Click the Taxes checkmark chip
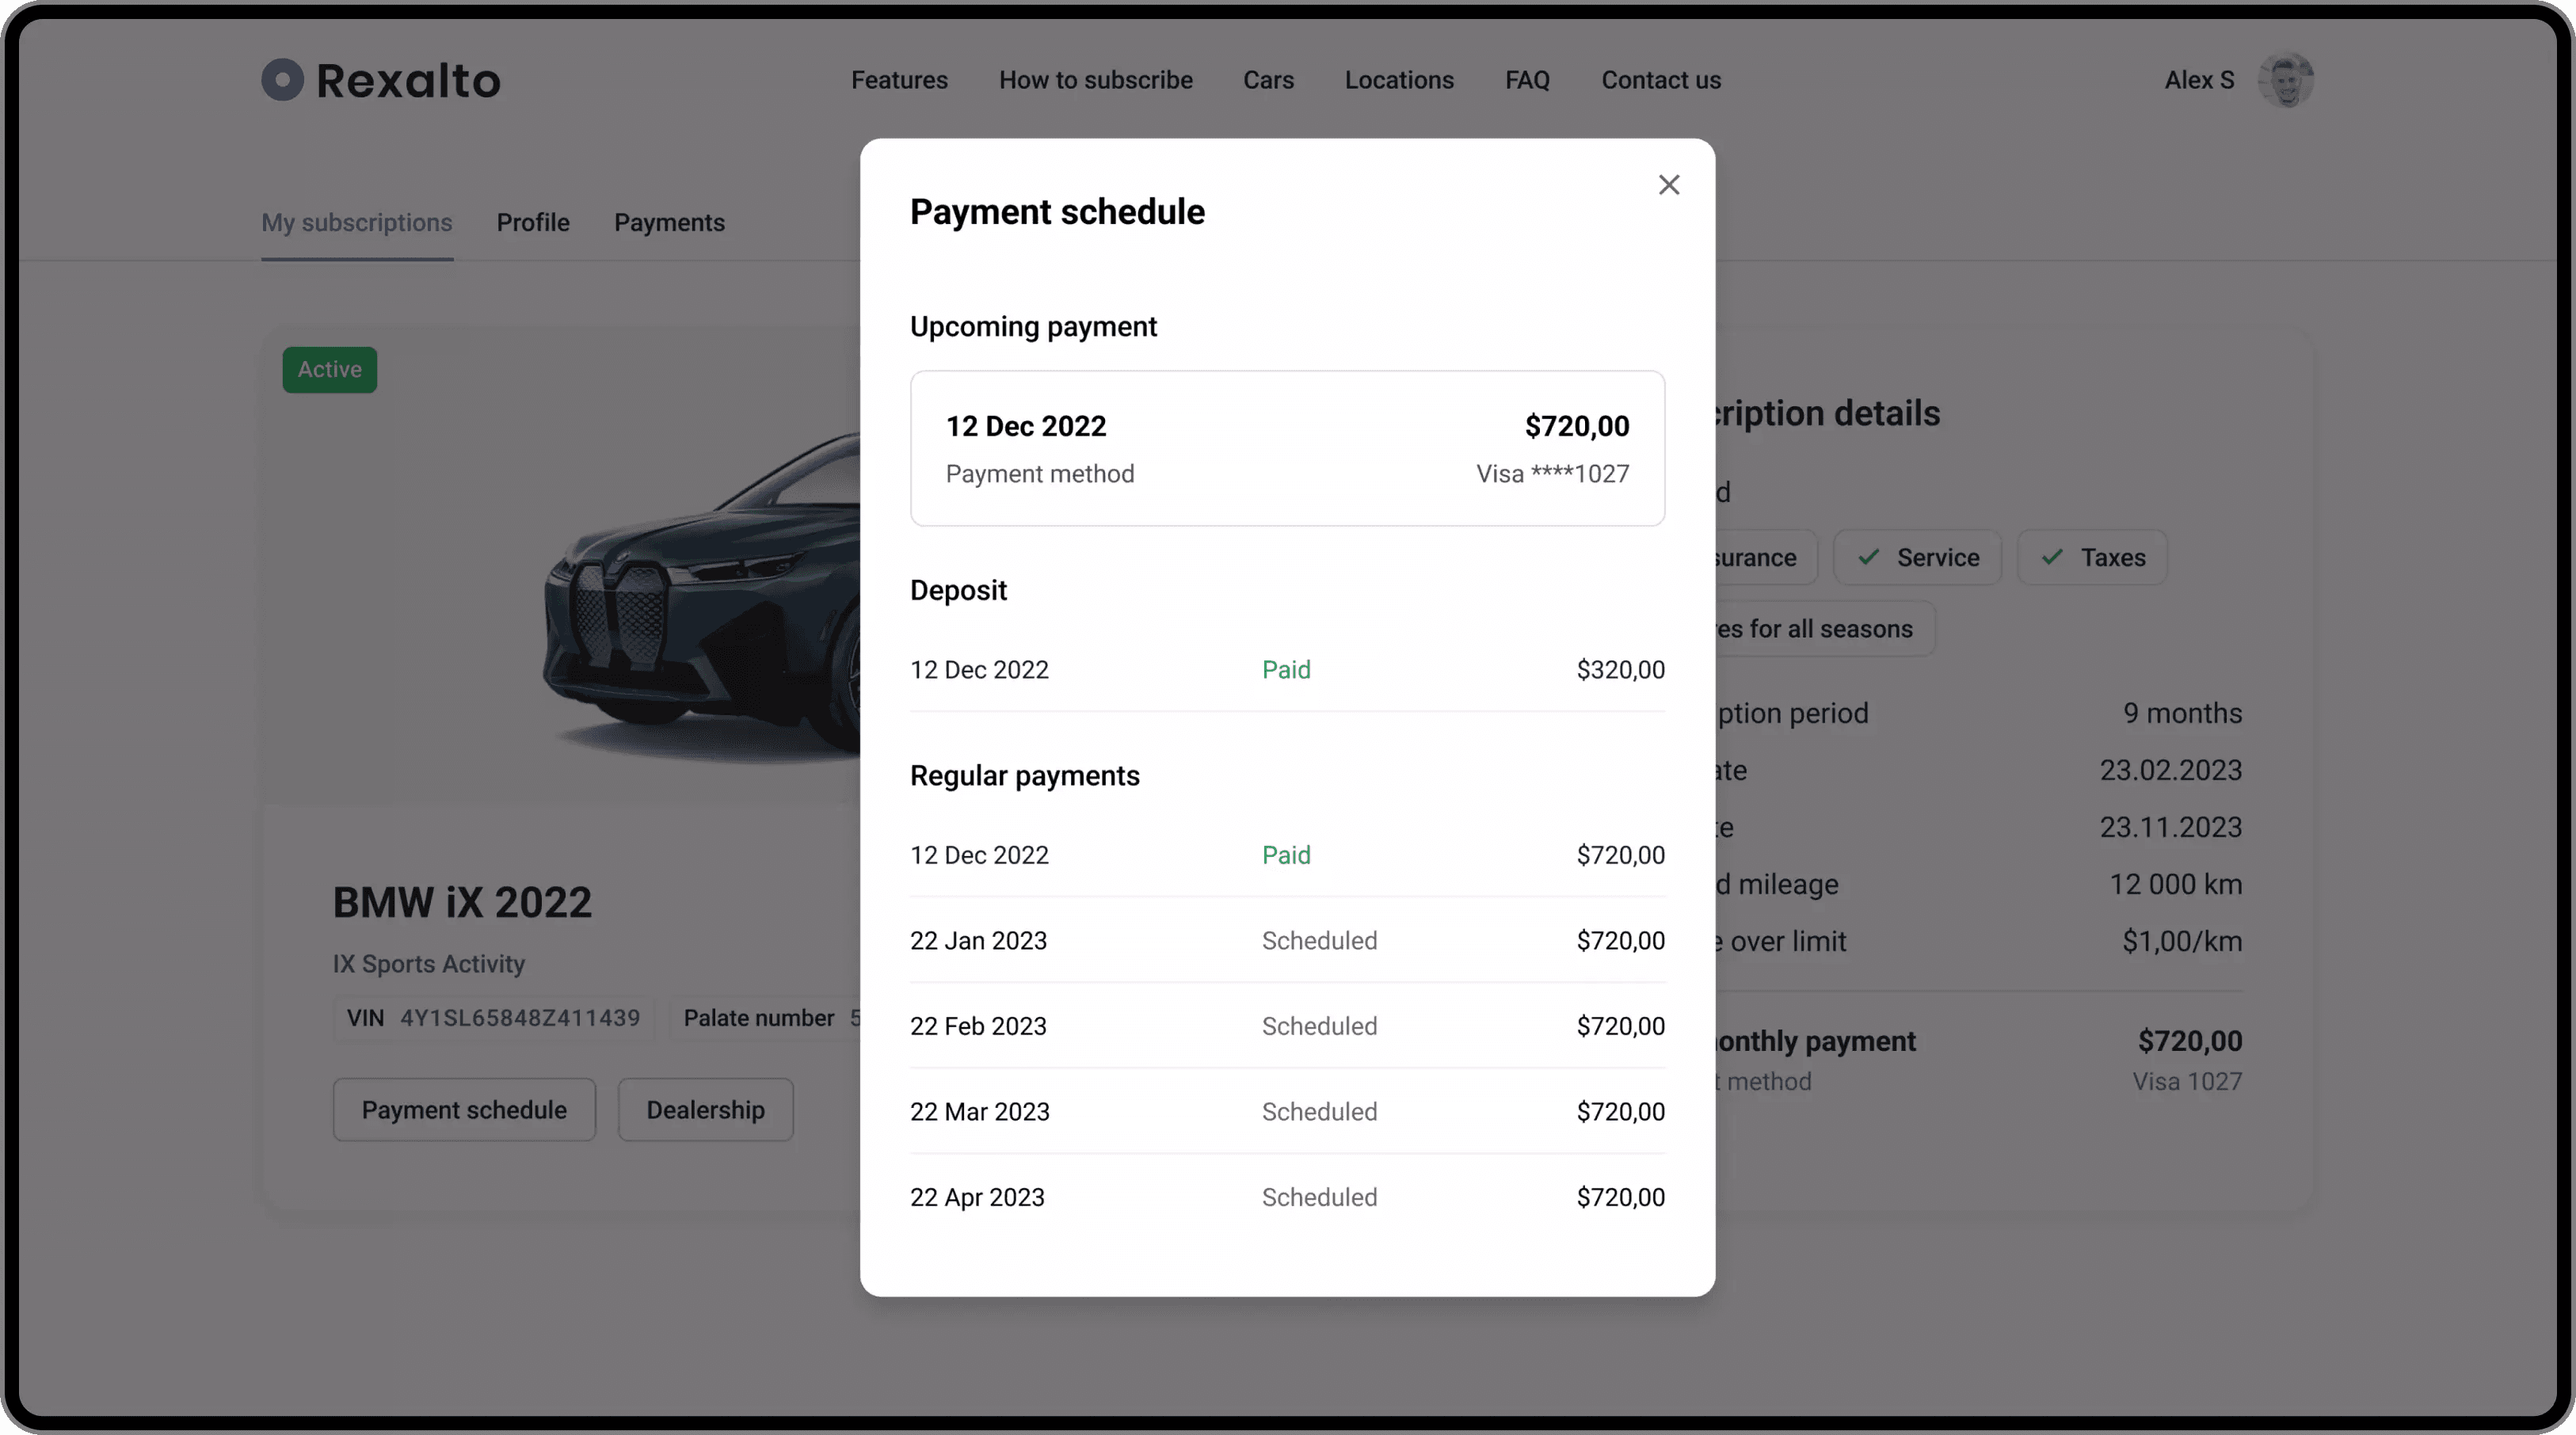Viewport: 2576px width, 1435px height. (x=2092, y=557)
